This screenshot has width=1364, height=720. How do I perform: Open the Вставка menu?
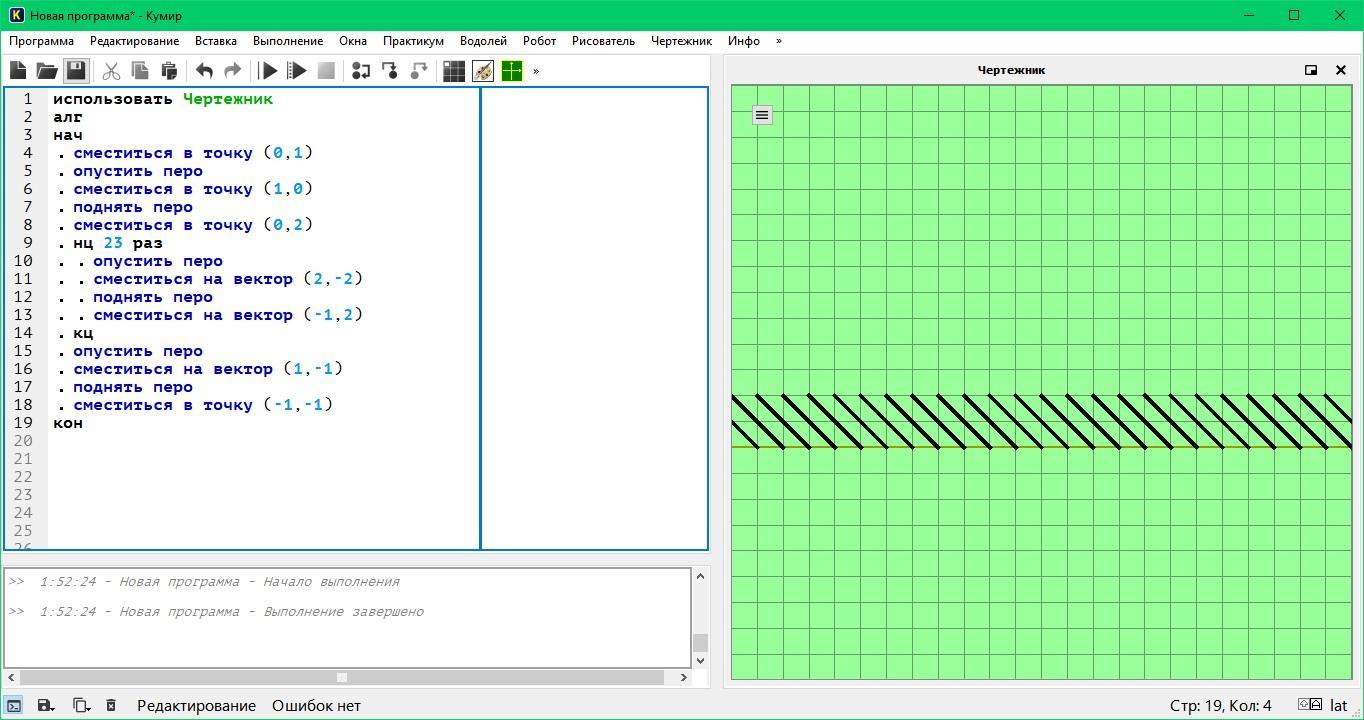(x=216, y=41)
